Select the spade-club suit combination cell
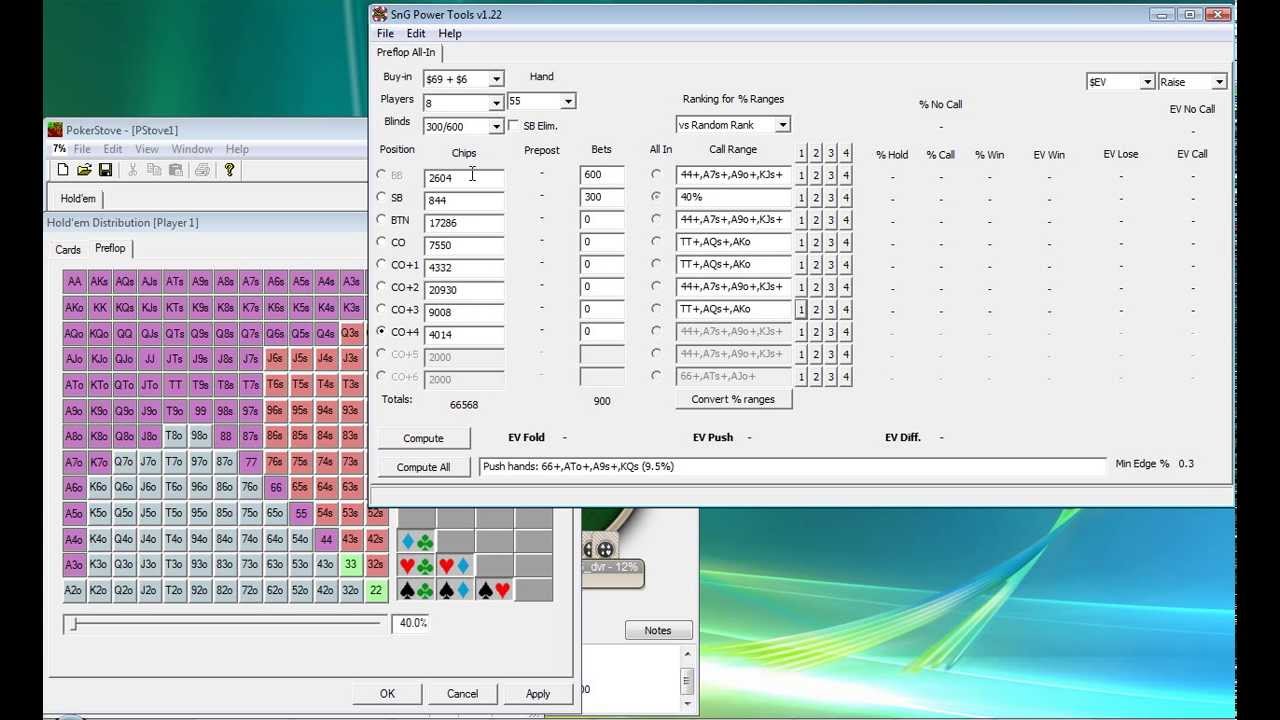This screenshot has height=720, width=1280. click(x=416, y=591)
